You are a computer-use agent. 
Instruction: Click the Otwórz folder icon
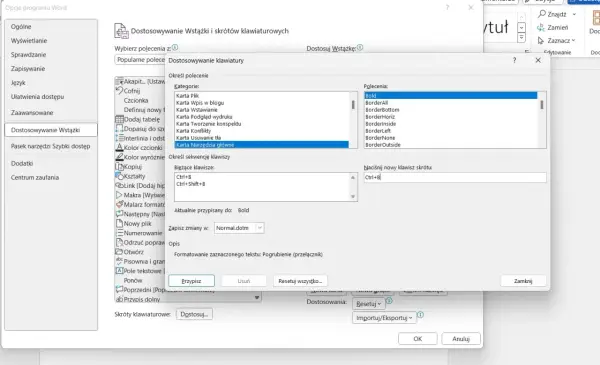click(x=119, y=252)
